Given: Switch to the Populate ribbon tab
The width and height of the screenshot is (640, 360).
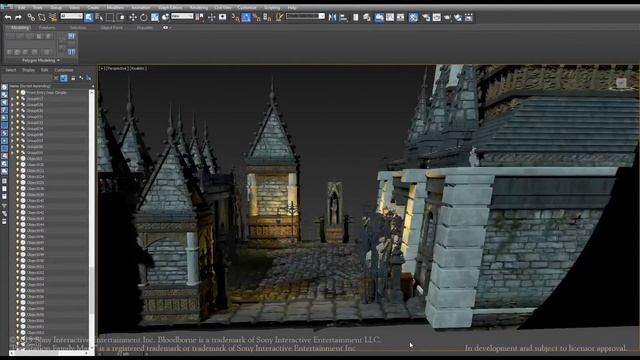Looking at the screenshot, I should click(x=144, y=28).
